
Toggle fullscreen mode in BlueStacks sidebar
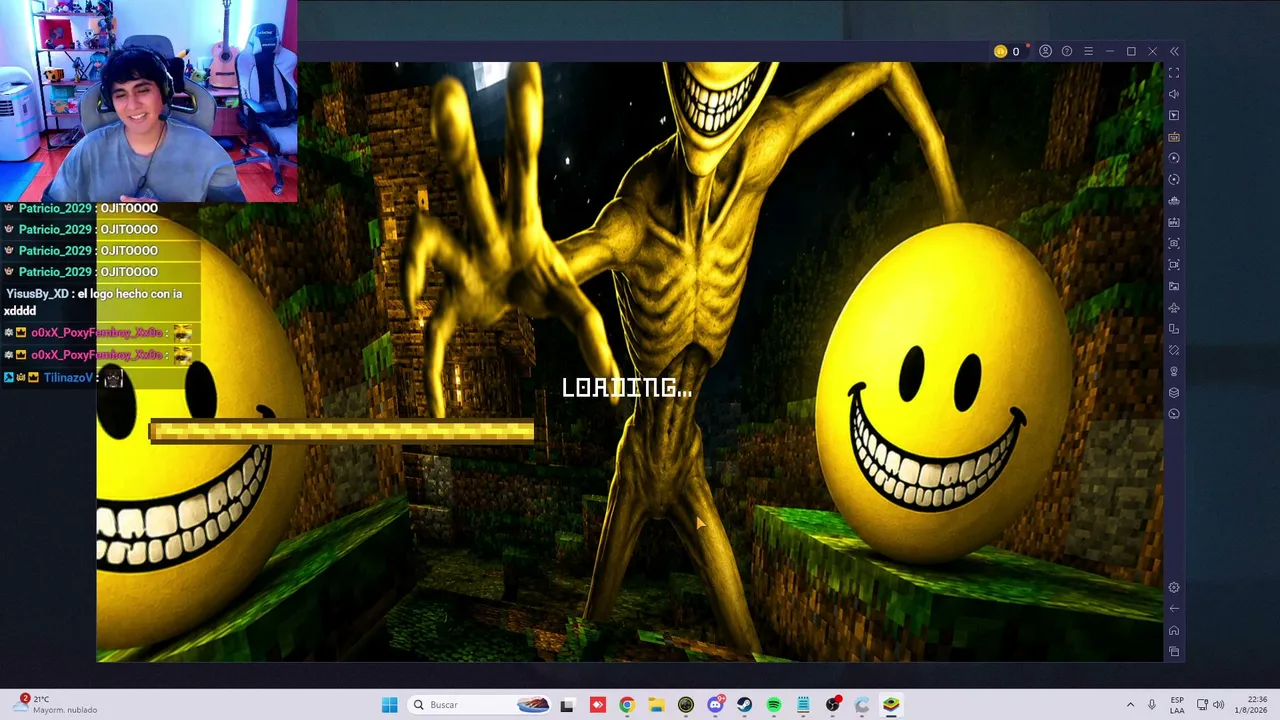click(x=1174, y=73)
